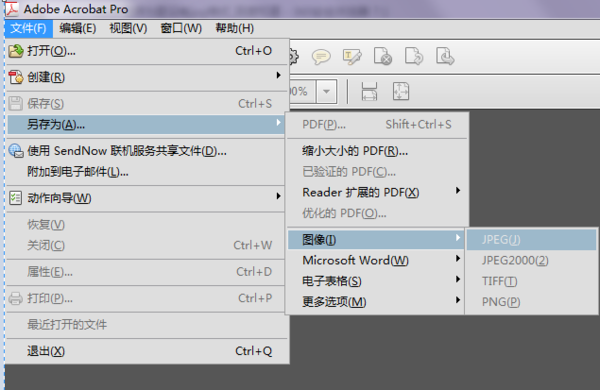Open the 编辑(E) menu
Image resolution: width=600 pixels, height=390 pixels.
(x=78, y=28)
